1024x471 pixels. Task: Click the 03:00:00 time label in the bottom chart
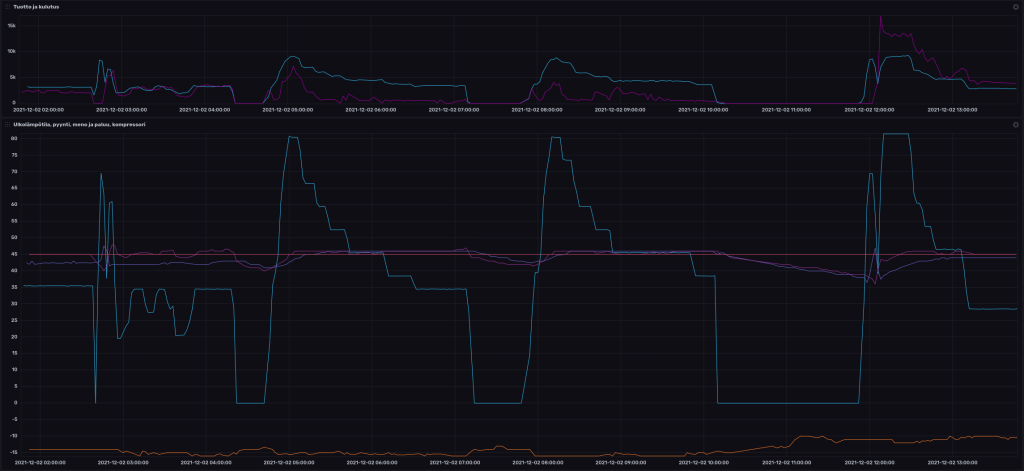coord(122,463)
